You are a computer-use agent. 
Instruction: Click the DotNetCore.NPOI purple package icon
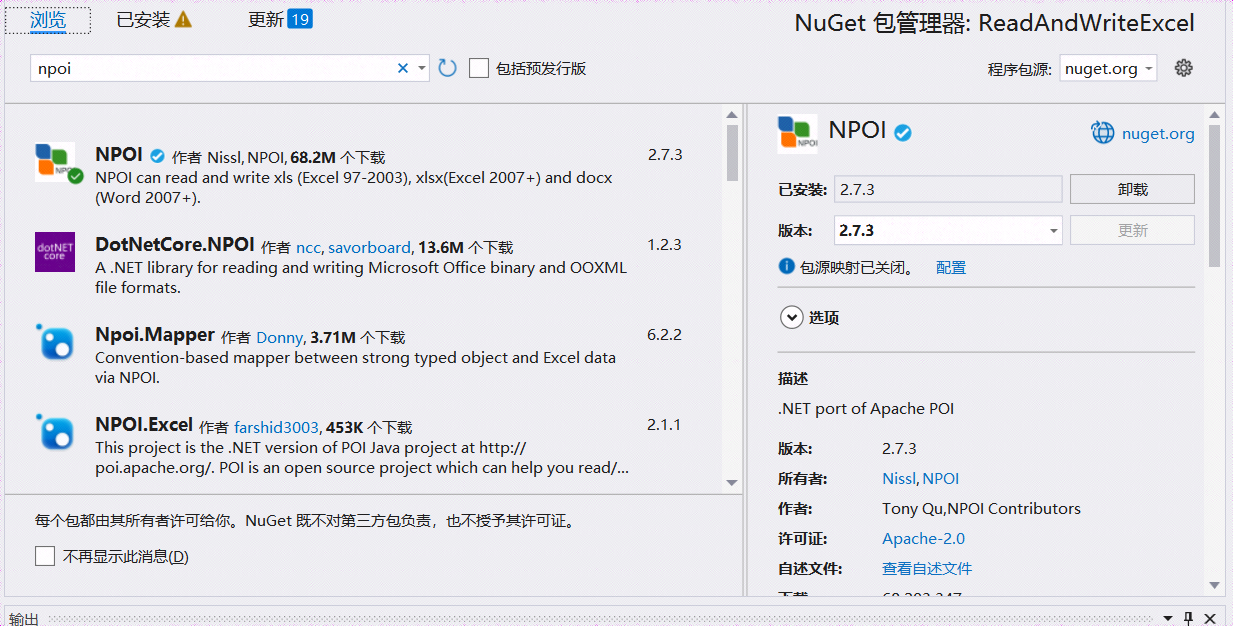55,252
